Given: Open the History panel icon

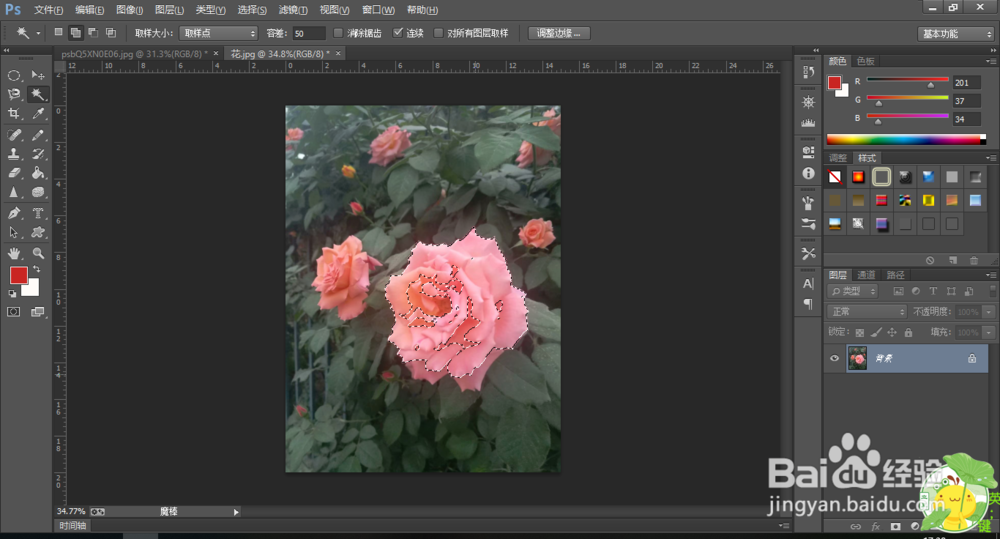Looking at the screenshot, I should [808, 72].
